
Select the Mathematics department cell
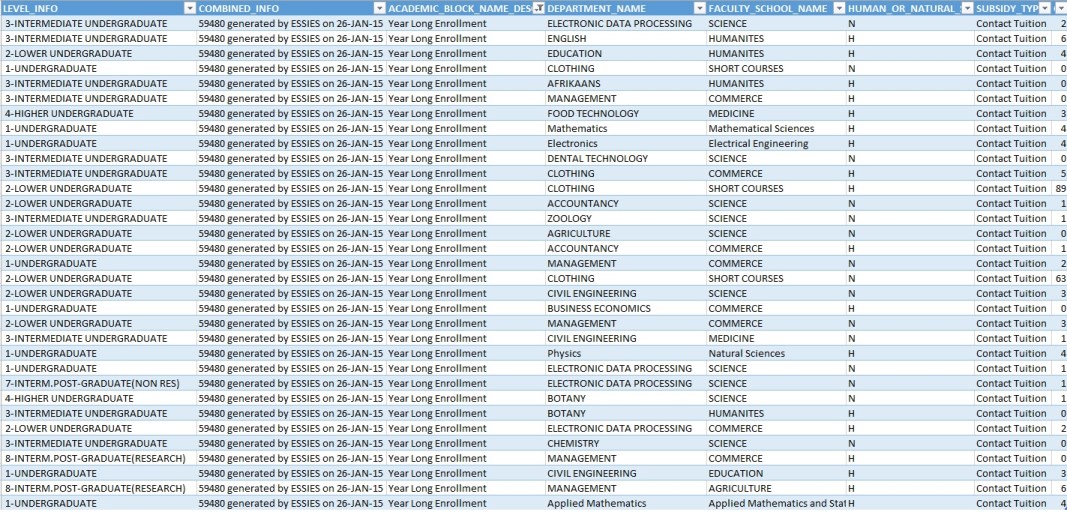625,129
